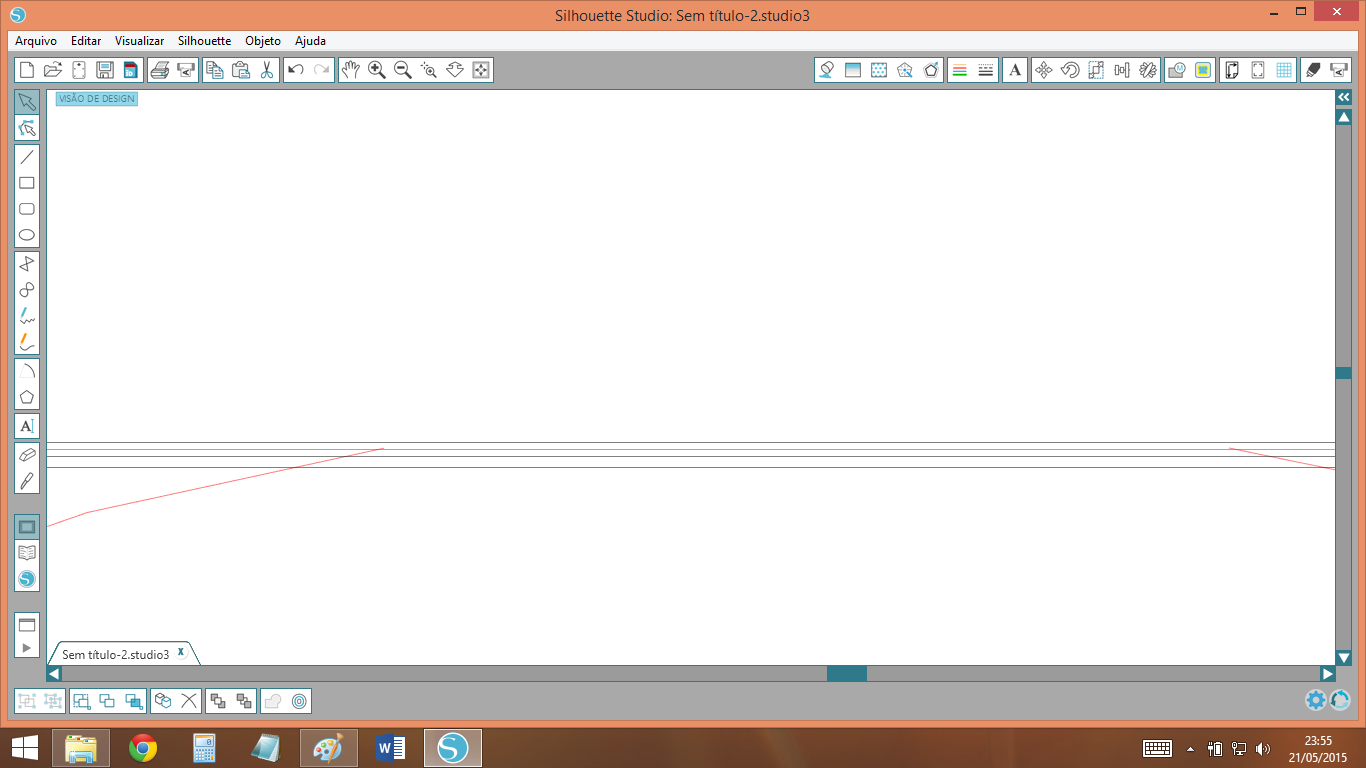
Task: Click the drag zoom down-arrow icon
Action: click(x=455, y=70)
